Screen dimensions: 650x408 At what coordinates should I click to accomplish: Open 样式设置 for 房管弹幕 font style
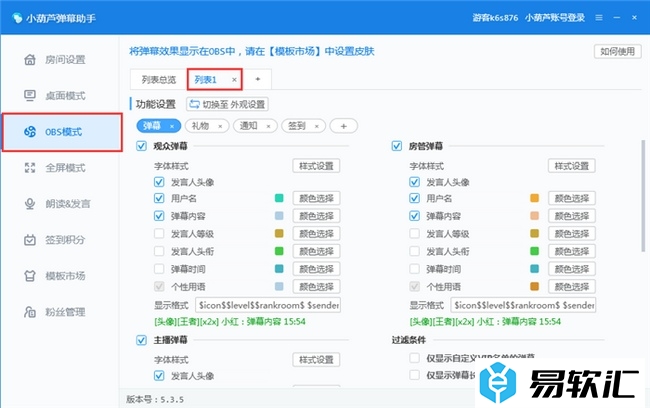572,166
